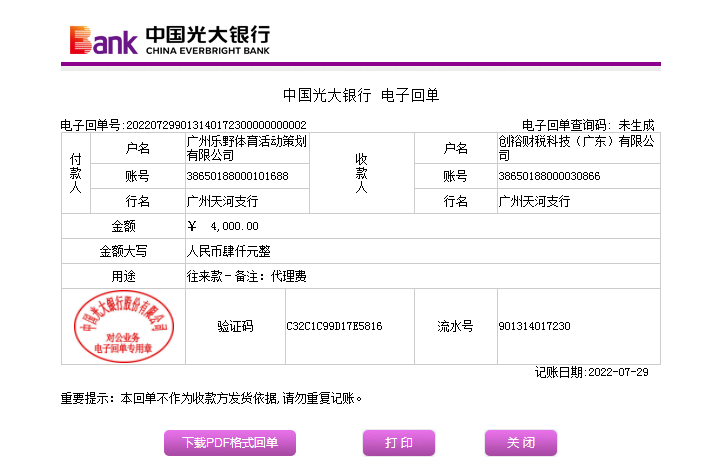Viewport: 712px width, 470px height.
Task: Click the 收款人 column header cell
Action: tap(361, 173)
